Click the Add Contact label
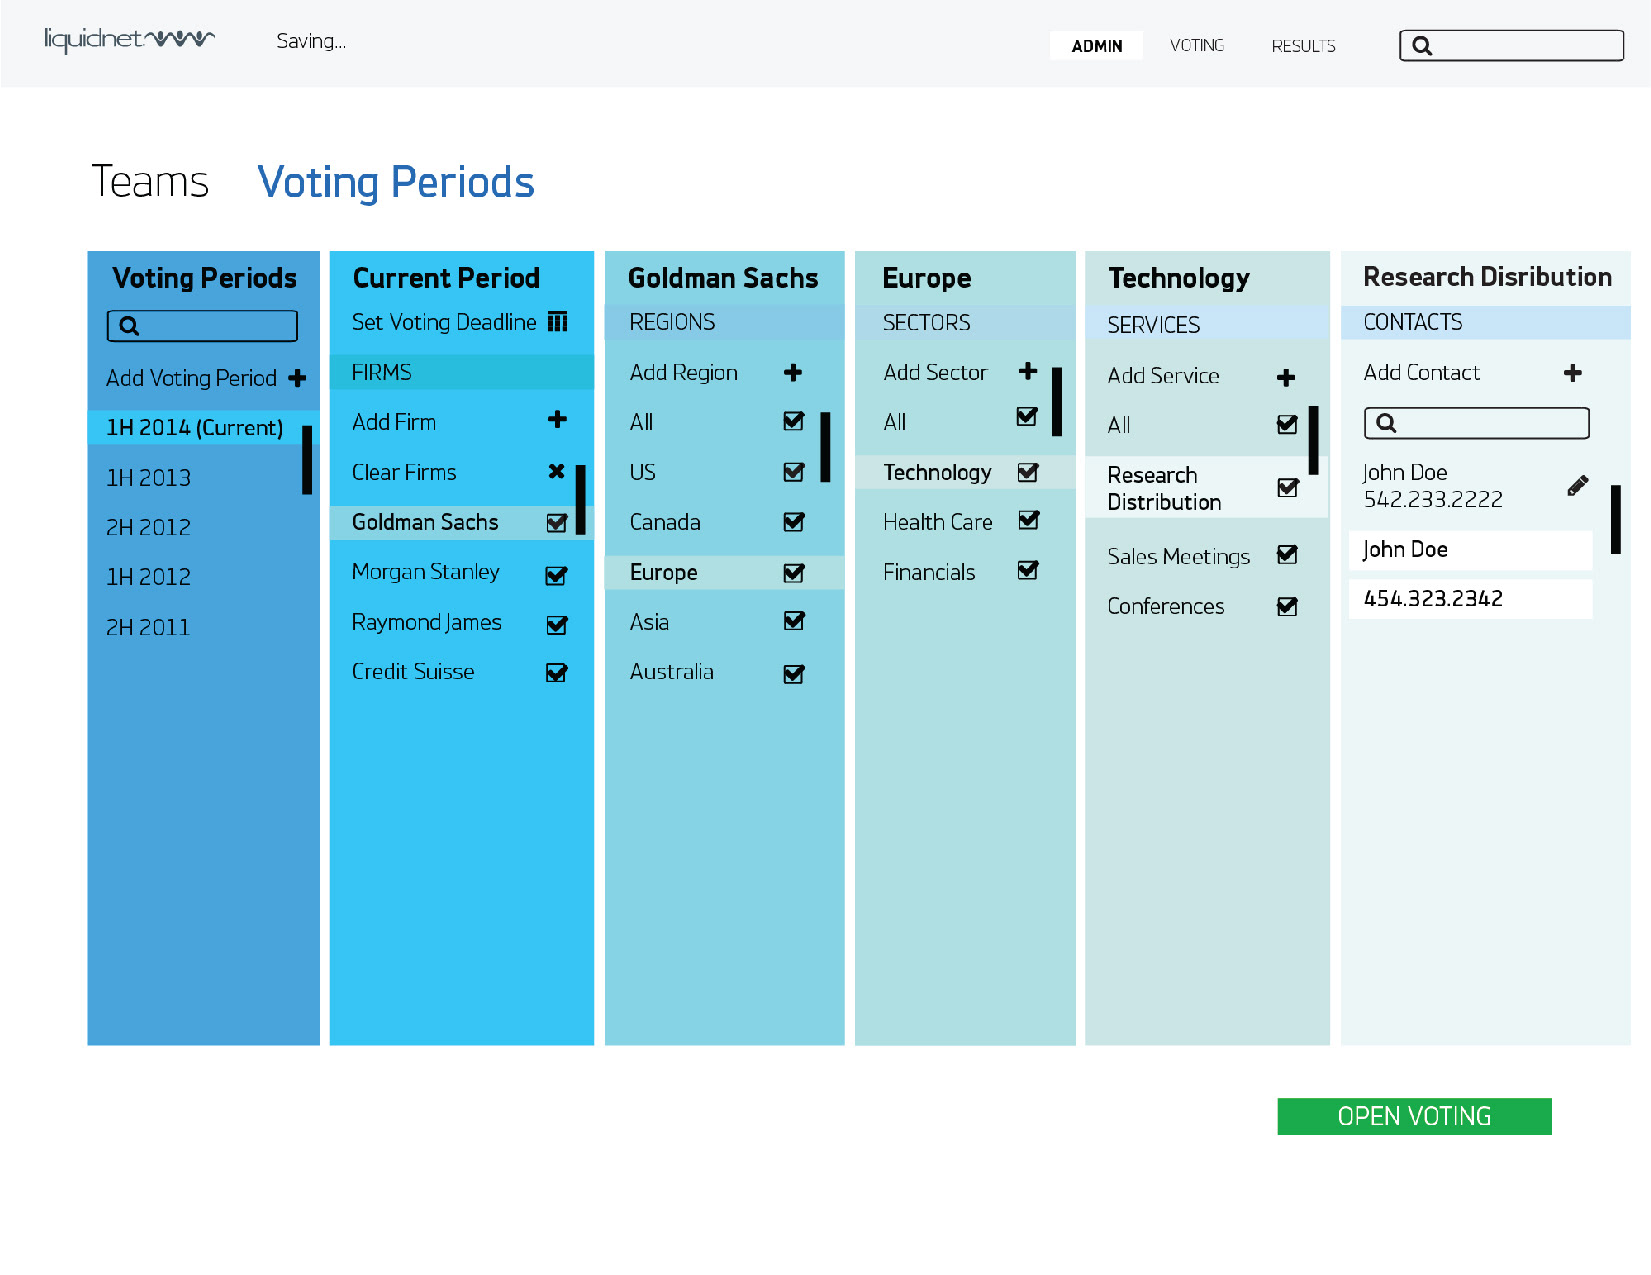 (x=1422, y=372)
